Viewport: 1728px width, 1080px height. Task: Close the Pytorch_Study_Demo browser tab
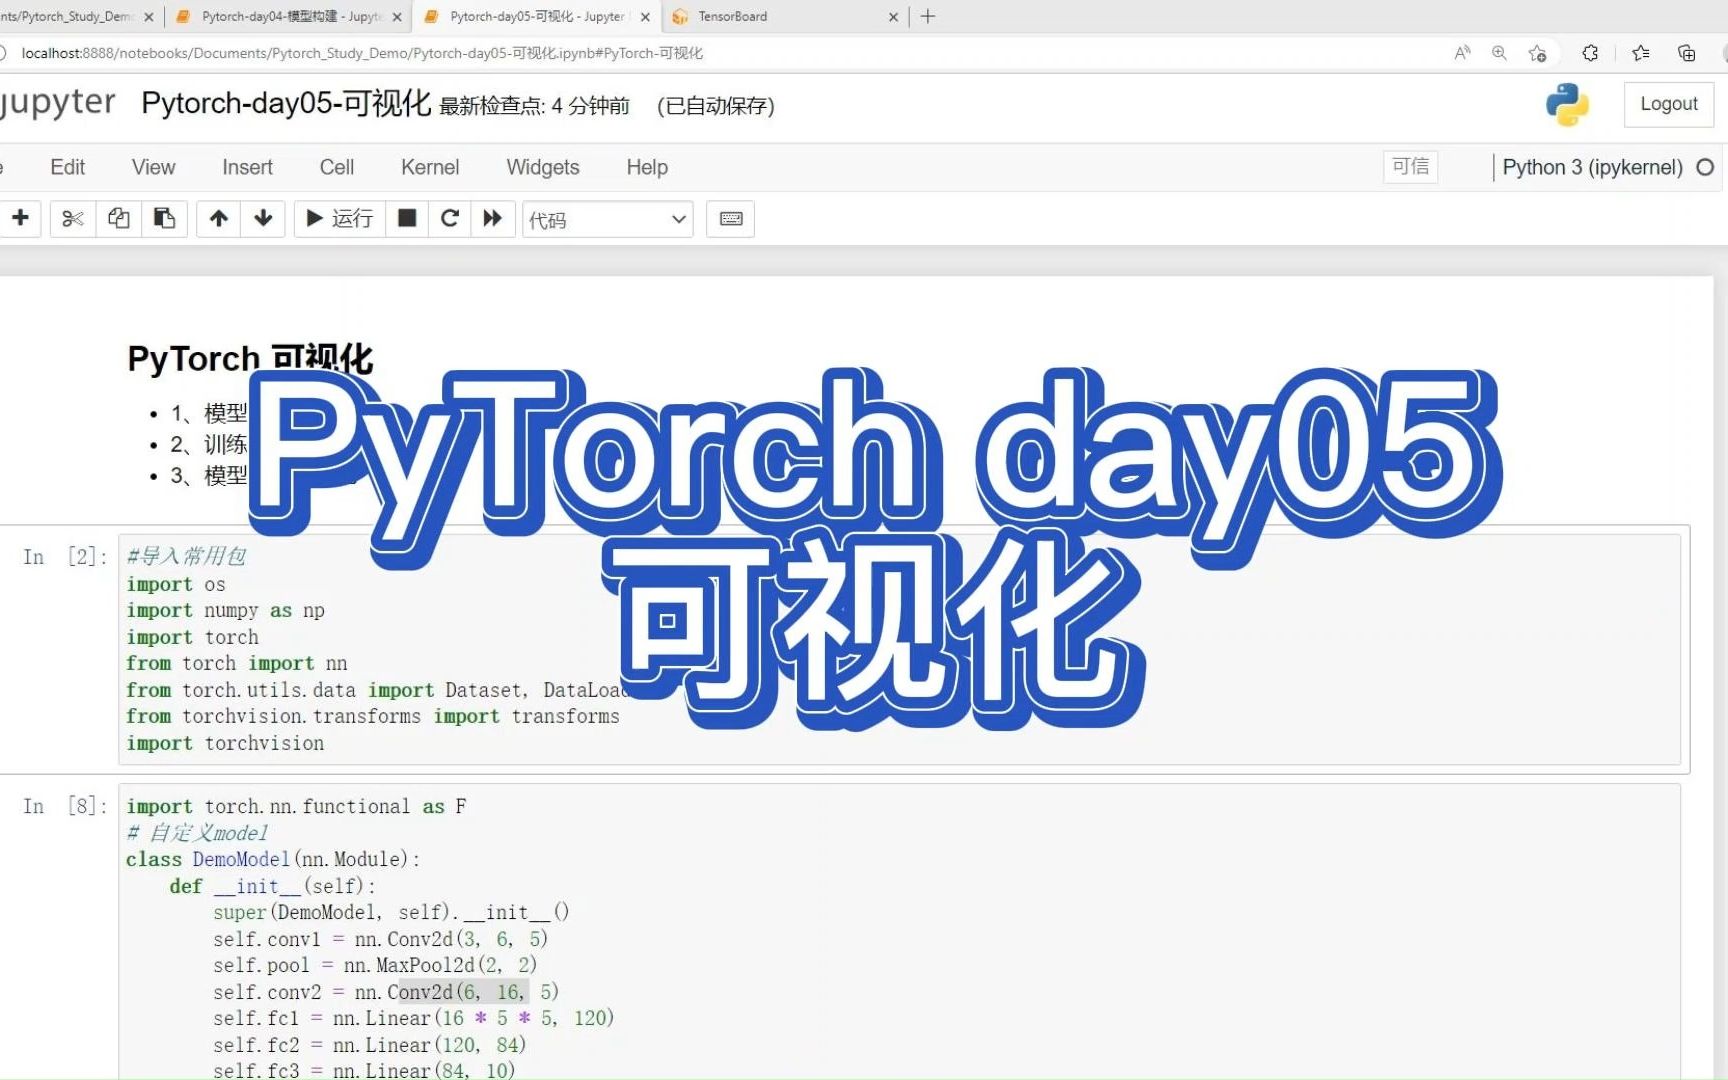pyautogui.click(x=149, y=17)
